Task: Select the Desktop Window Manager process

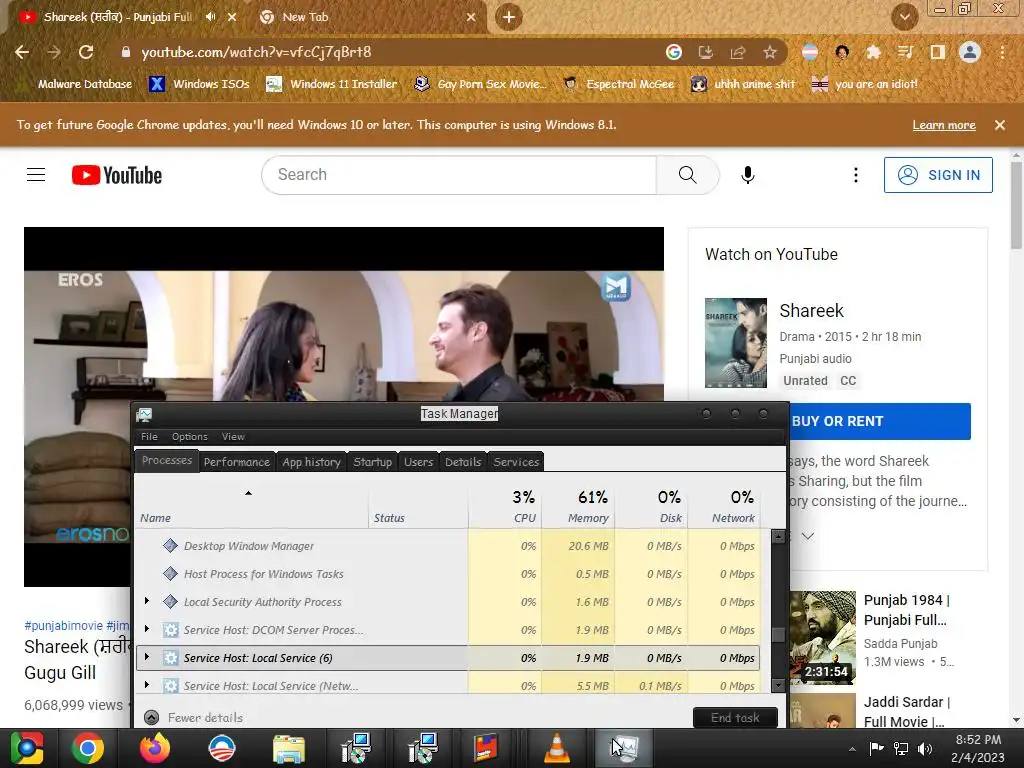Action: click(448, 545)
